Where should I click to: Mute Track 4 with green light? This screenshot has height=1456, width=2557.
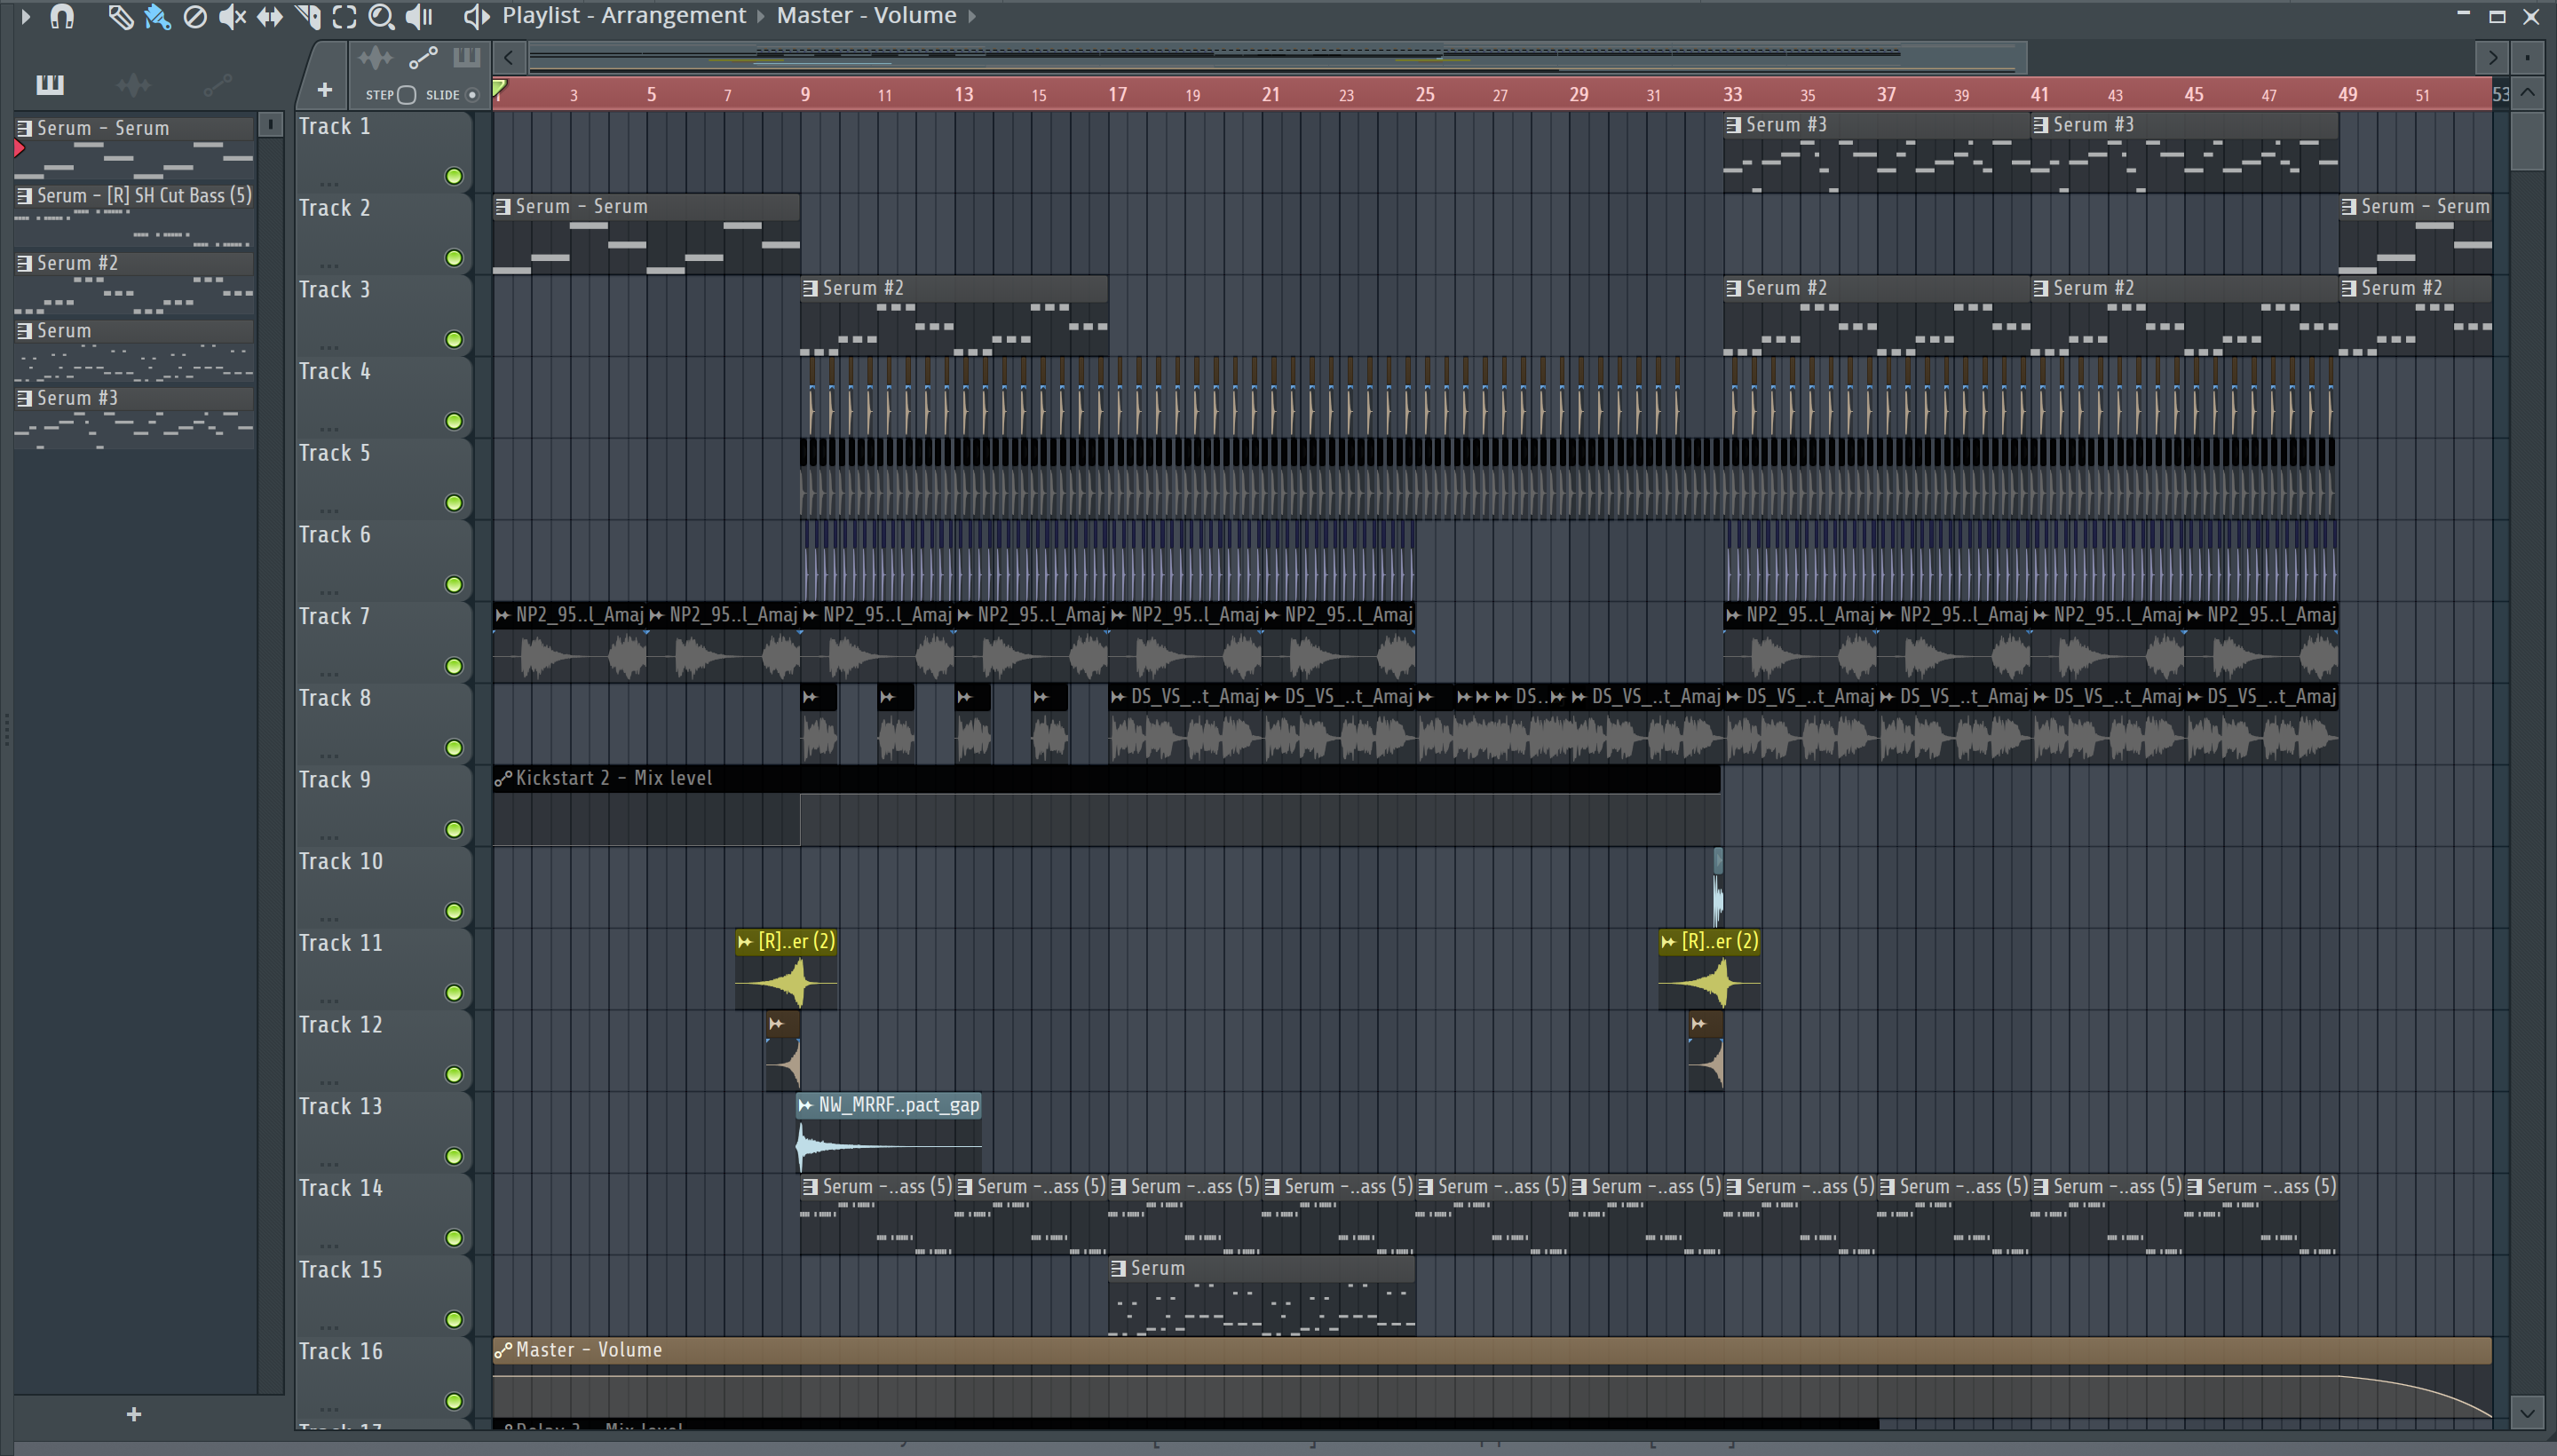point(454,422)
